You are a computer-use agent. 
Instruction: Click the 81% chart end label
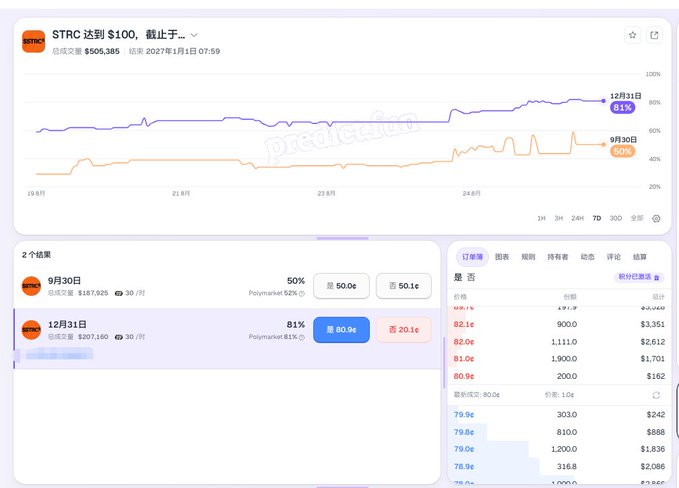tap(622, 107)
